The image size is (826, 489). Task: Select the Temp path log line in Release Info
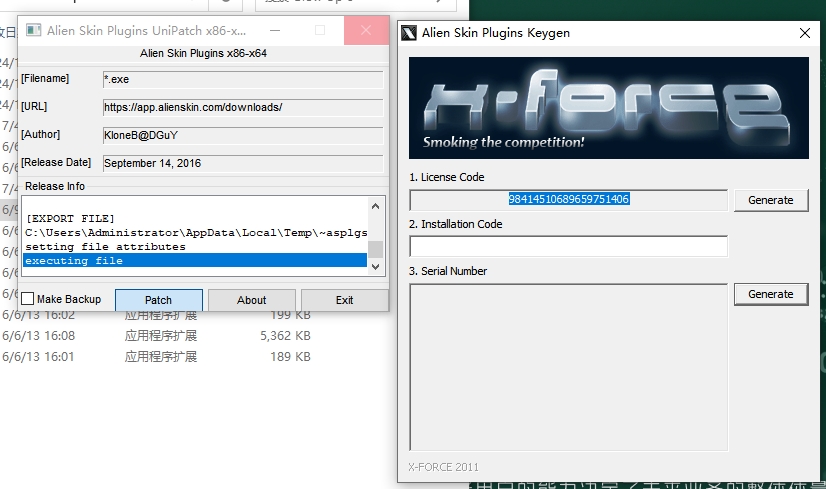tap(195, 232)
